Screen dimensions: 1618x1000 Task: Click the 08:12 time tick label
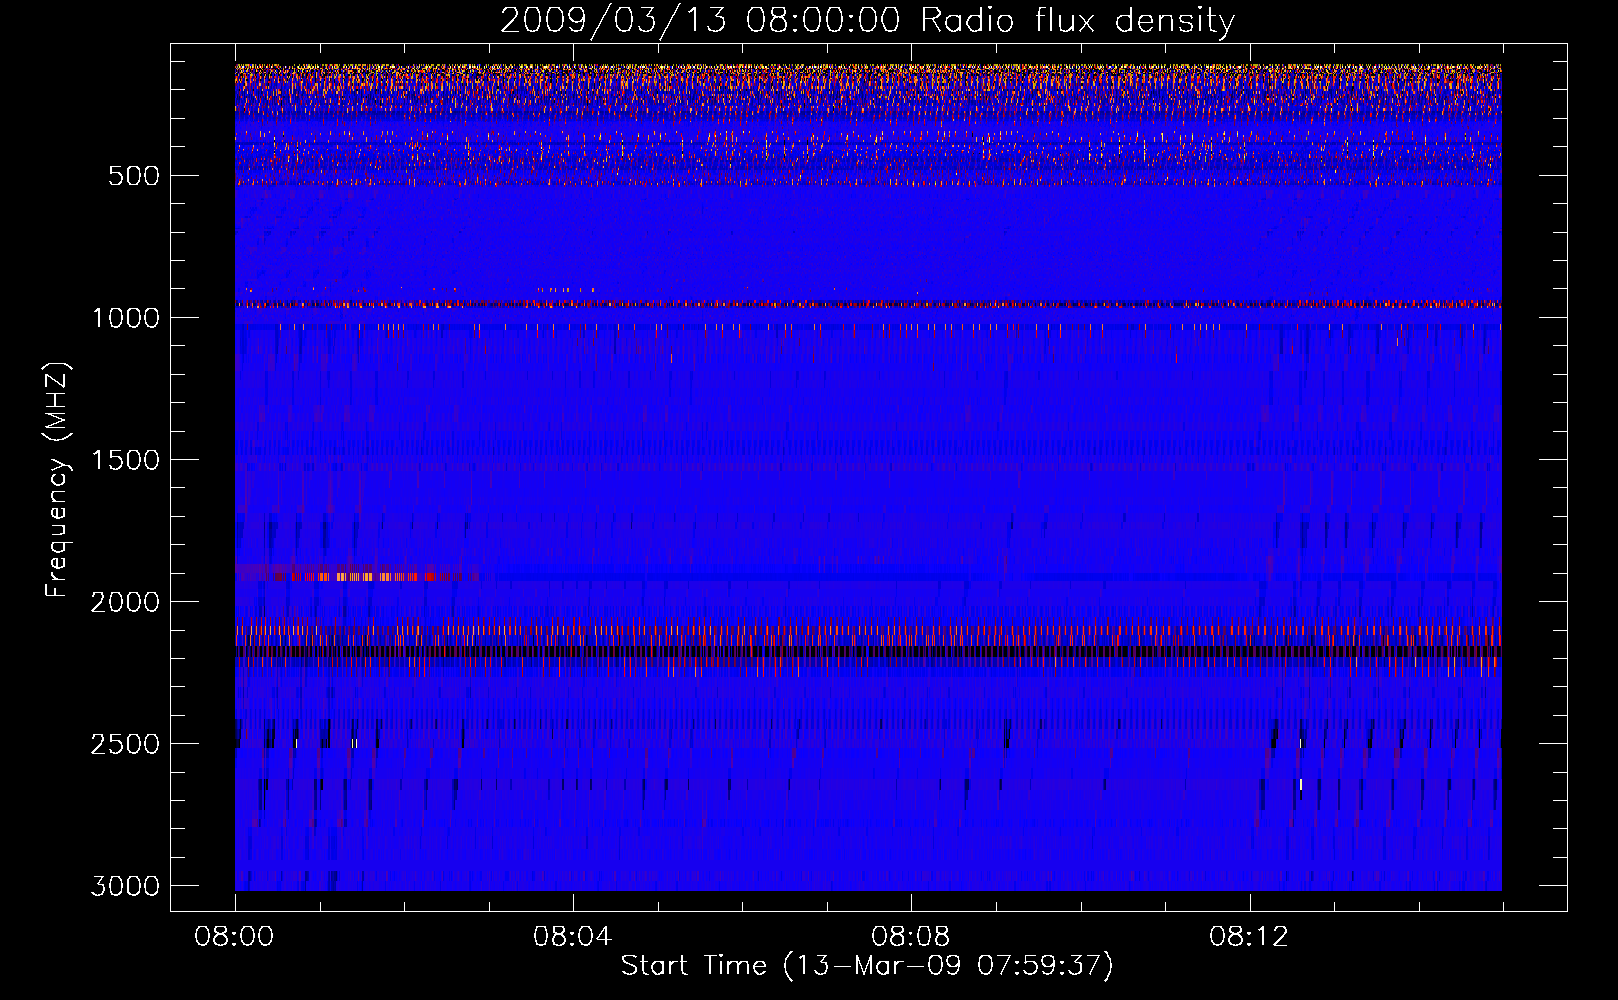[x=1248, y=937]
